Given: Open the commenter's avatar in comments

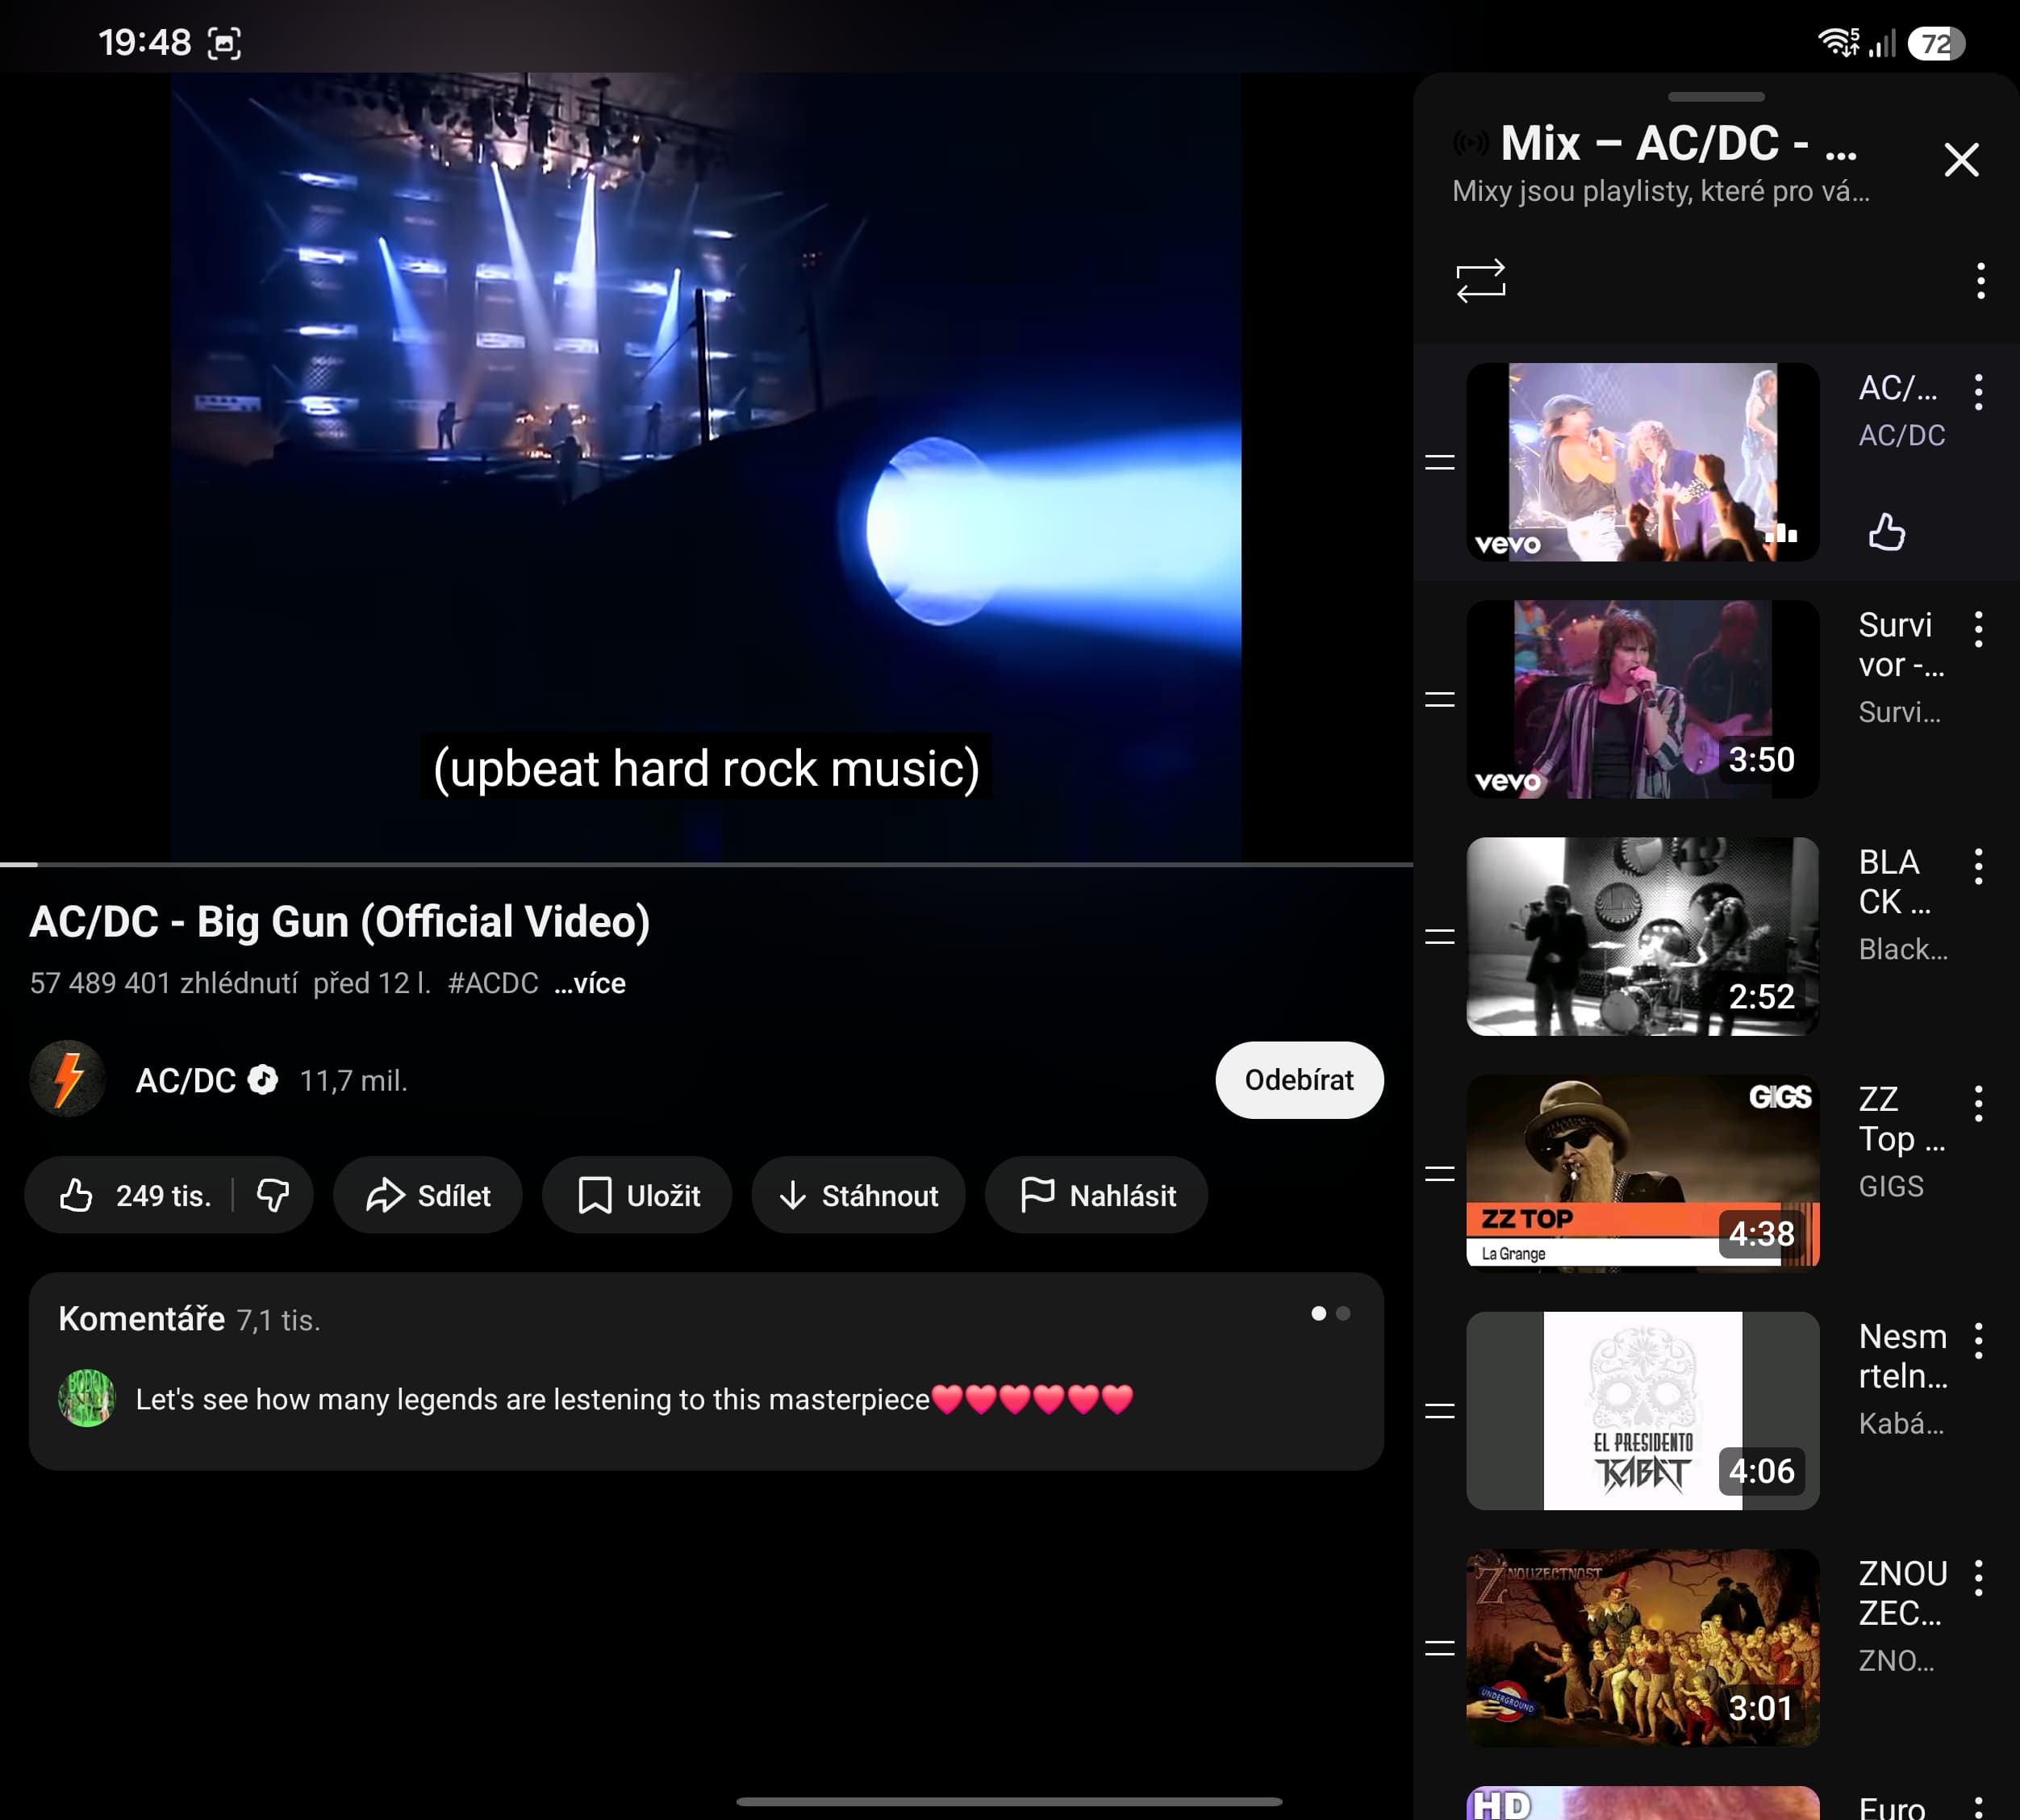Looking at the screenshot, I should coord(87,1398).
